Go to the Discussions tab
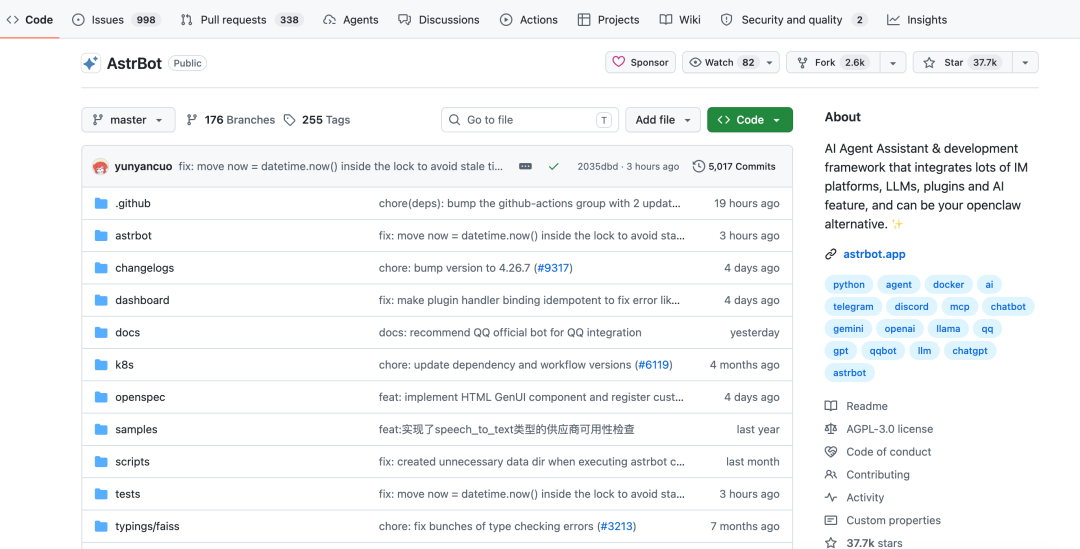 click(439, 20)
